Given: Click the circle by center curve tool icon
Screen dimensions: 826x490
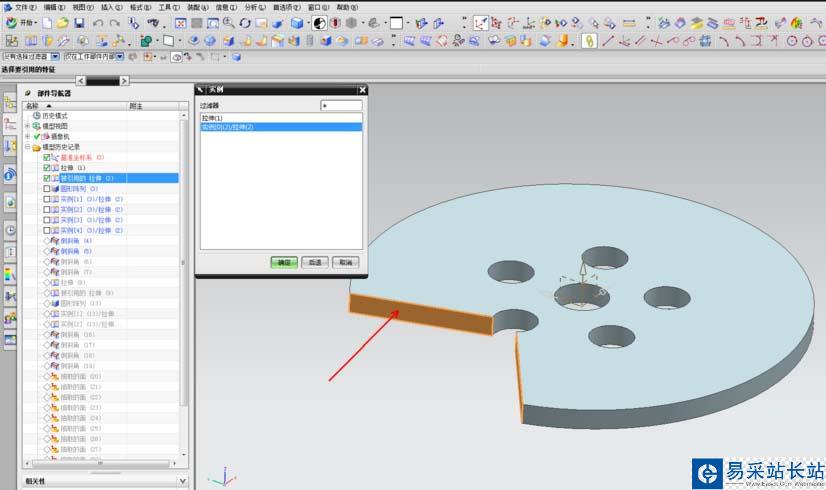Looking at the screenshot, I should point(792,41).
